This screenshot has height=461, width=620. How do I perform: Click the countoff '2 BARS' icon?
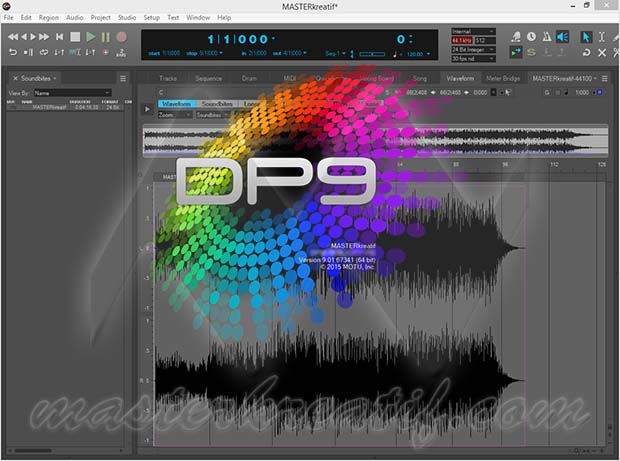(121, 53)
